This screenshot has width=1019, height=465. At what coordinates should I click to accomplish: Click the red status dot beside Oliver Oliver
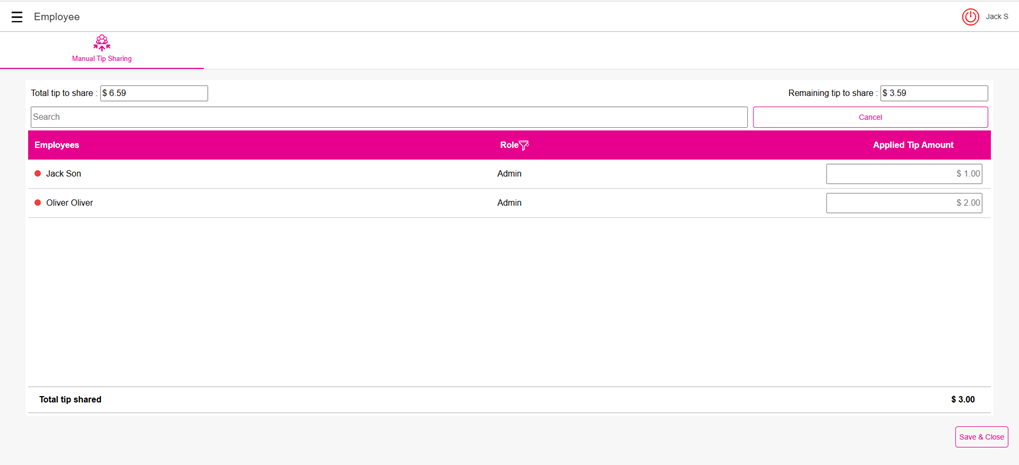pos(38,203)
